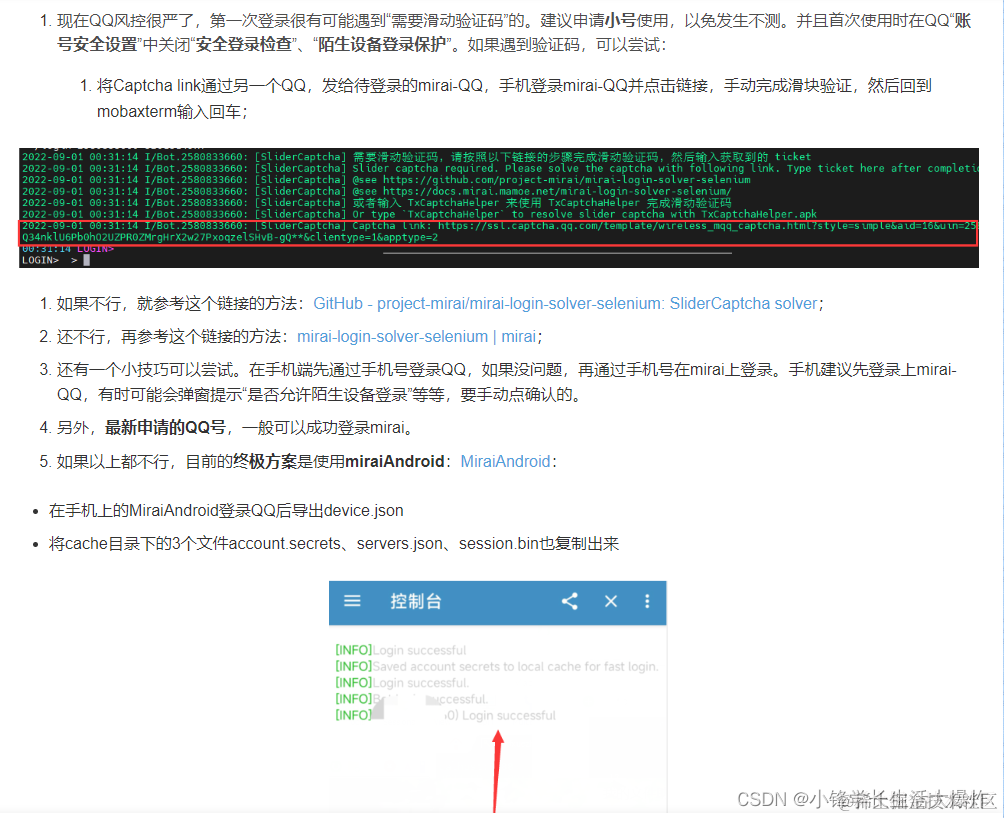Click the first '[INFO]Login successful' log line
The image size is (1004, 818).
click(401, 650)
